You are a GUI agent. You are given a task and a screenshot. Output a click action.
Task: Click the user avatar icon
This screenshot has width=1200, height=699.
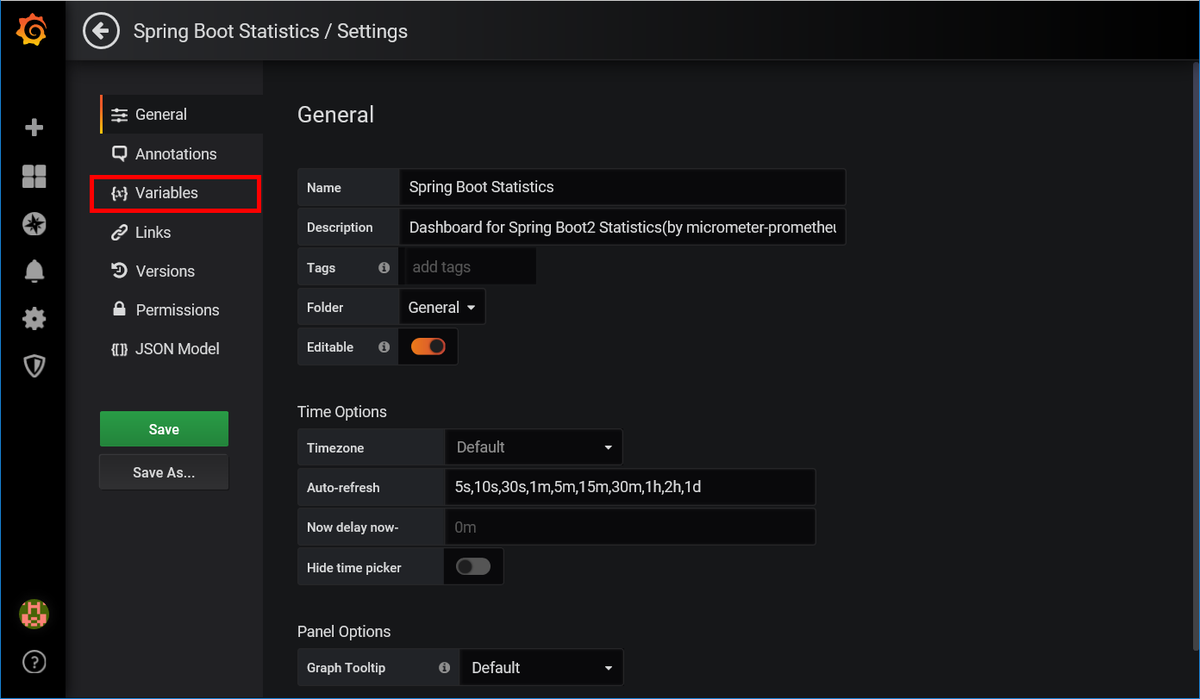coord(34,614)
